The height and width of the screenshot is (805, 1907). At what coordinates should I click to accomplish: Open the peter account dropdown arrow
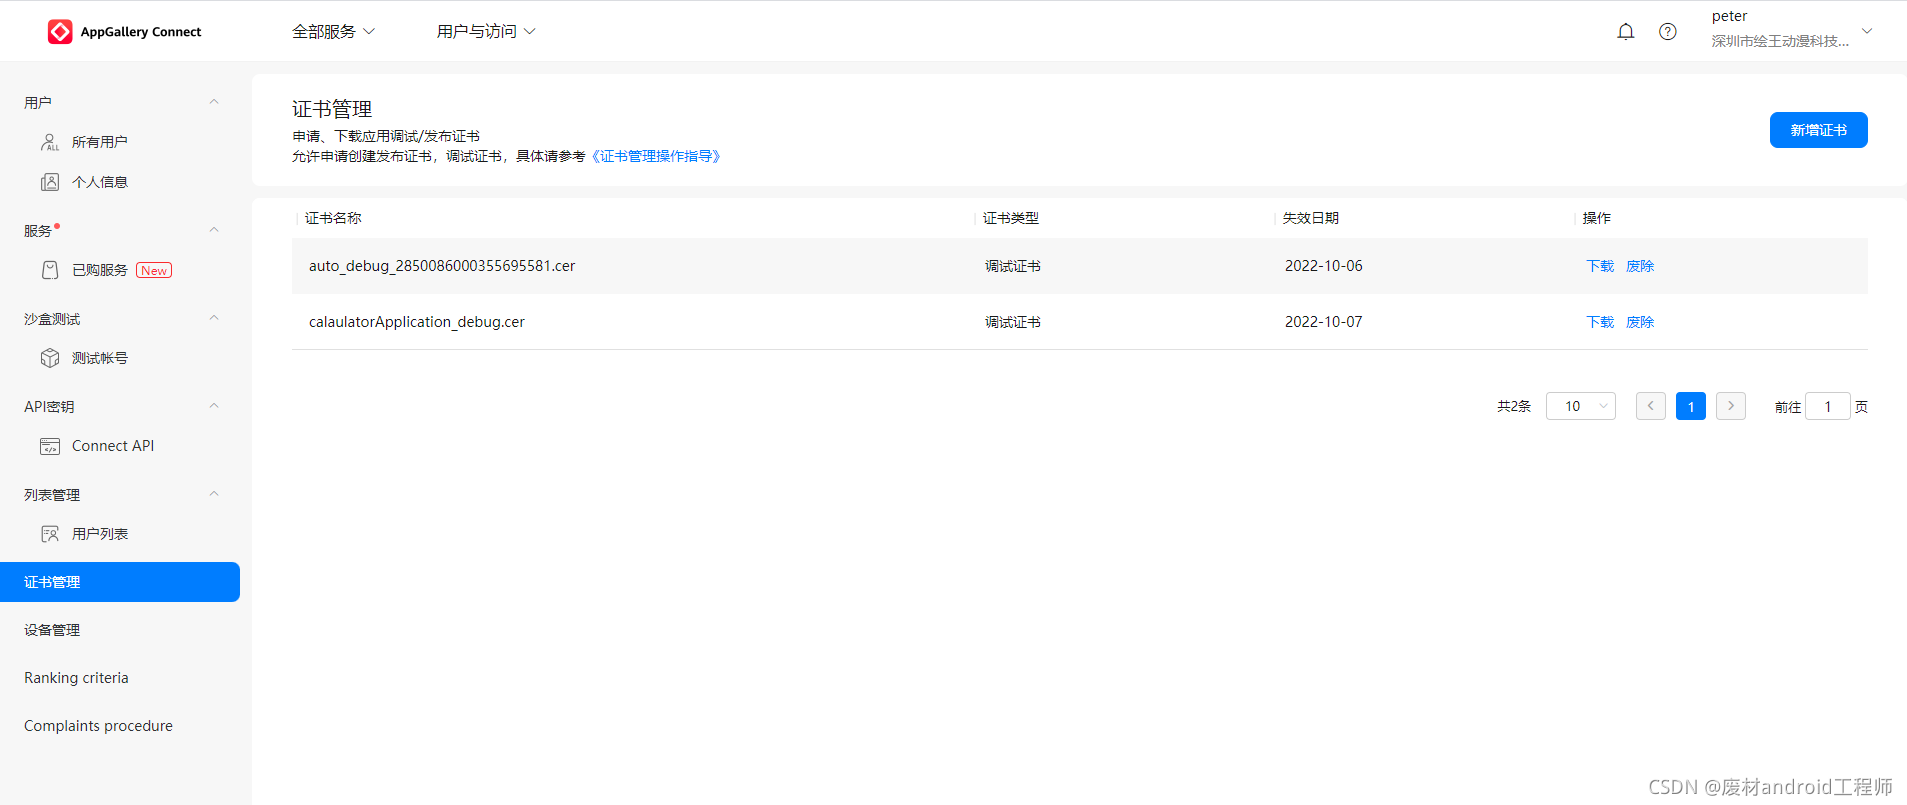pos(1866,31)
